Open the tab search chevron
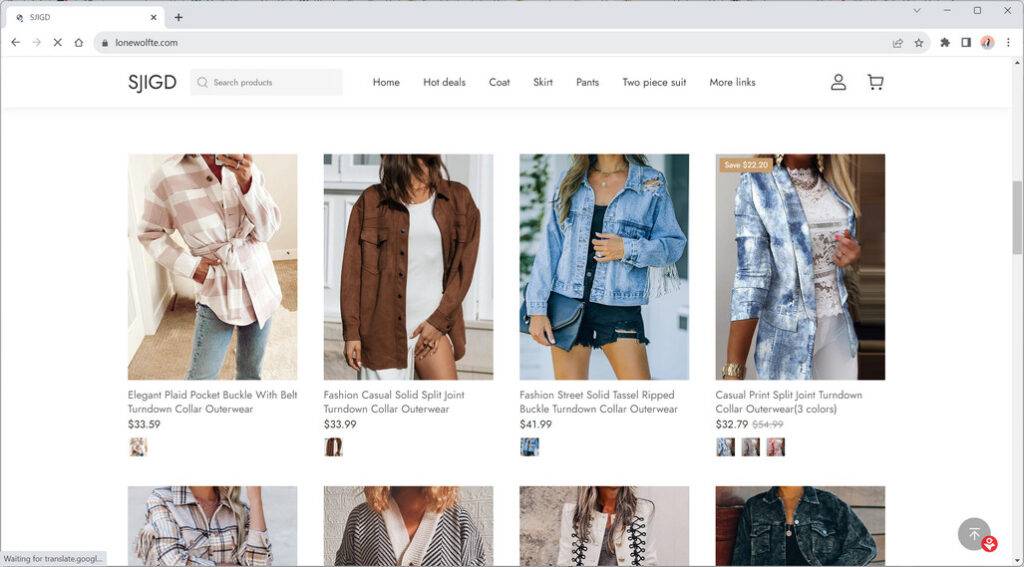1024x567 pixels. tap(917, 10)
